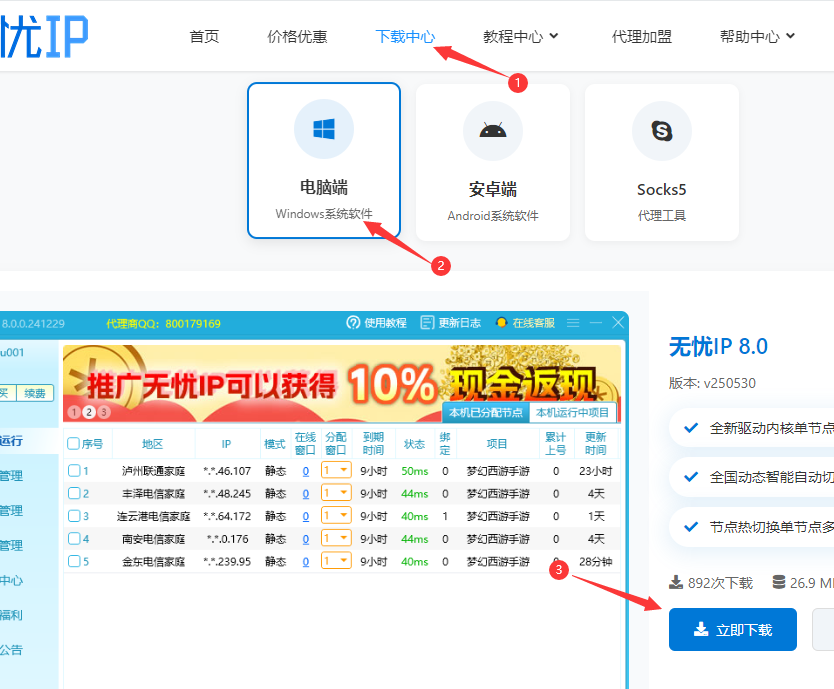Open 分配窗口 dropdown for 南安电信家庭 row

pyautogui.click(x=336, y=538)
